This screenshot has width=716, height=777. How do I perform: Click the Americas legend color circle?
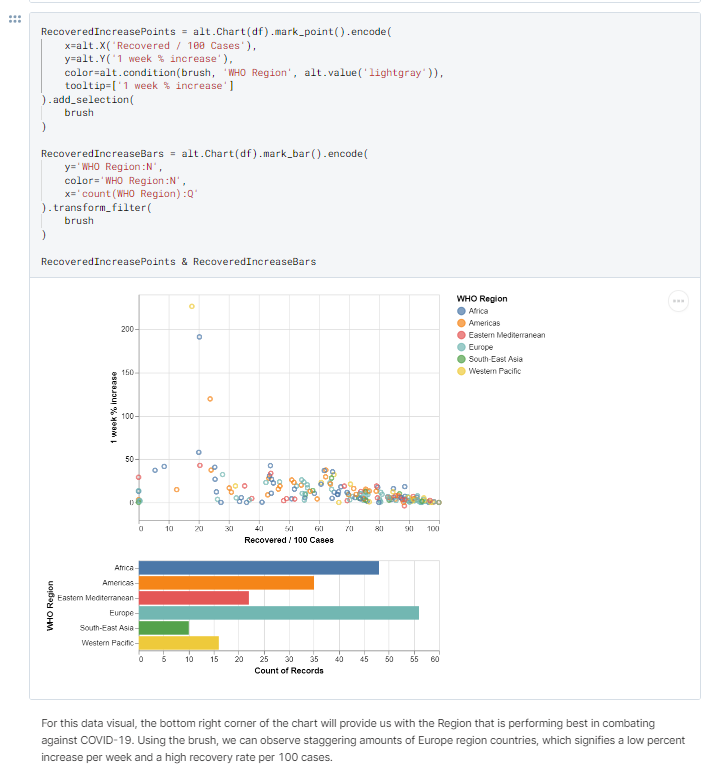click(x=461, y=323)
